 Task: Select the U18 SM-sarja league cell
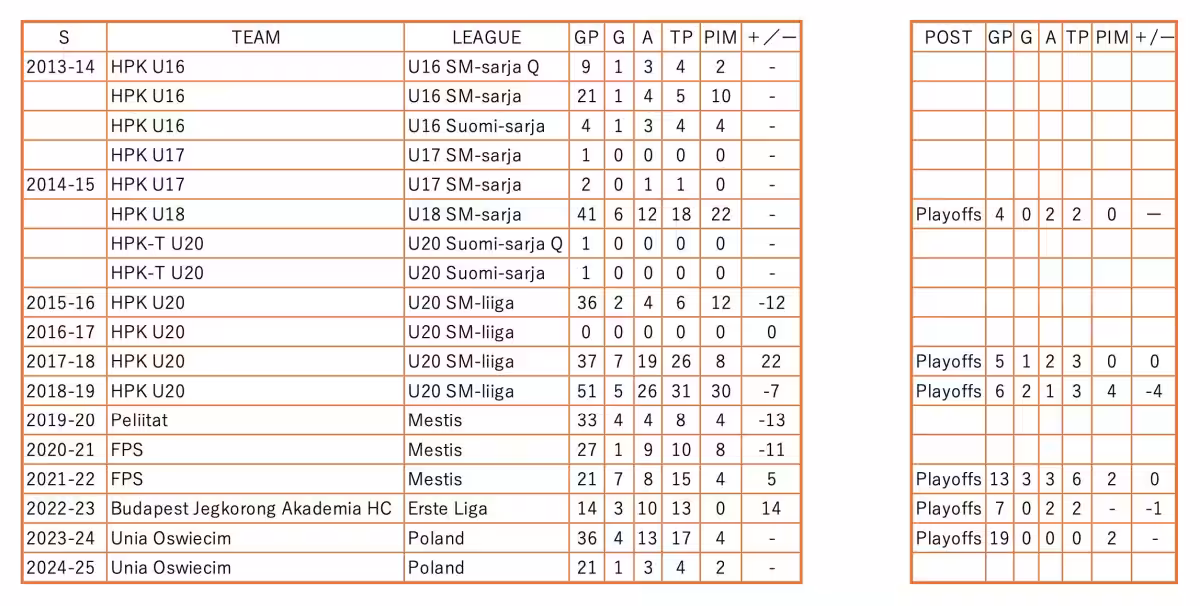(x=464, y=214)
